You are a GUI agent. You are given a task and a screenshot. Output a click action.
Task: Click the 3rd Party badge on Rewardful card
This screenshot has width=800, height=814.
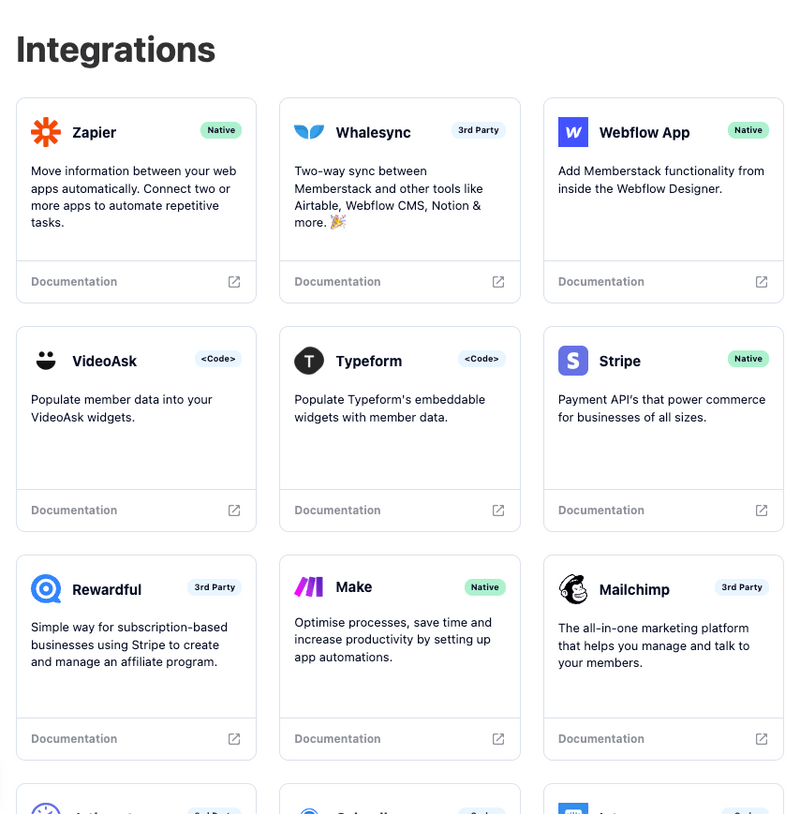214,587
